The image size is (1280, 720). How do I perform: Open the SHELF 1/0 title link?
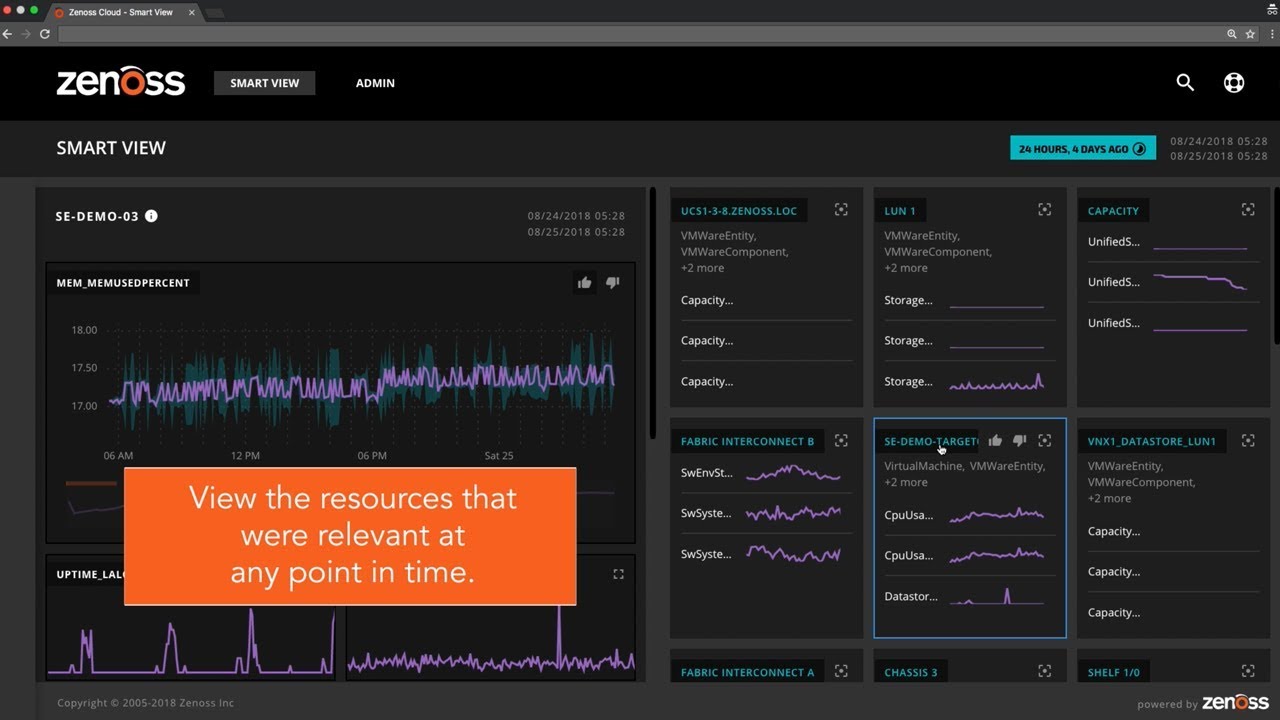tap(1113, 672)
